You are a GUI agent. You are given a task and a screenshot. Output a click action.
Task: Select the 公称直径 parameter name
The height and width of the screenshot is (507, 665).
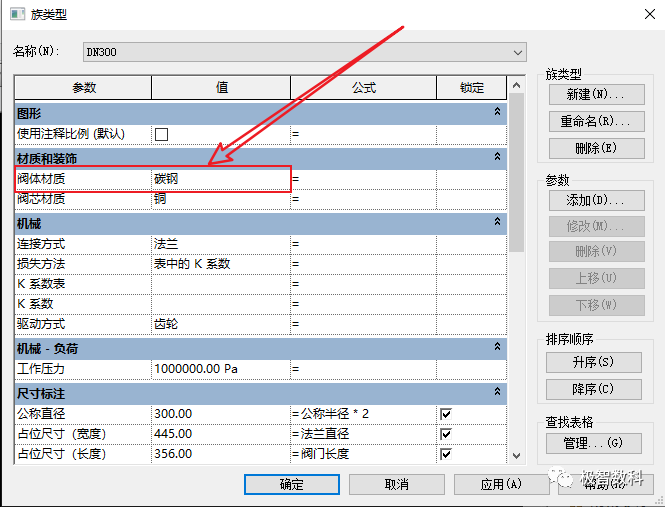pyautogui.click(x=41, y=414)
